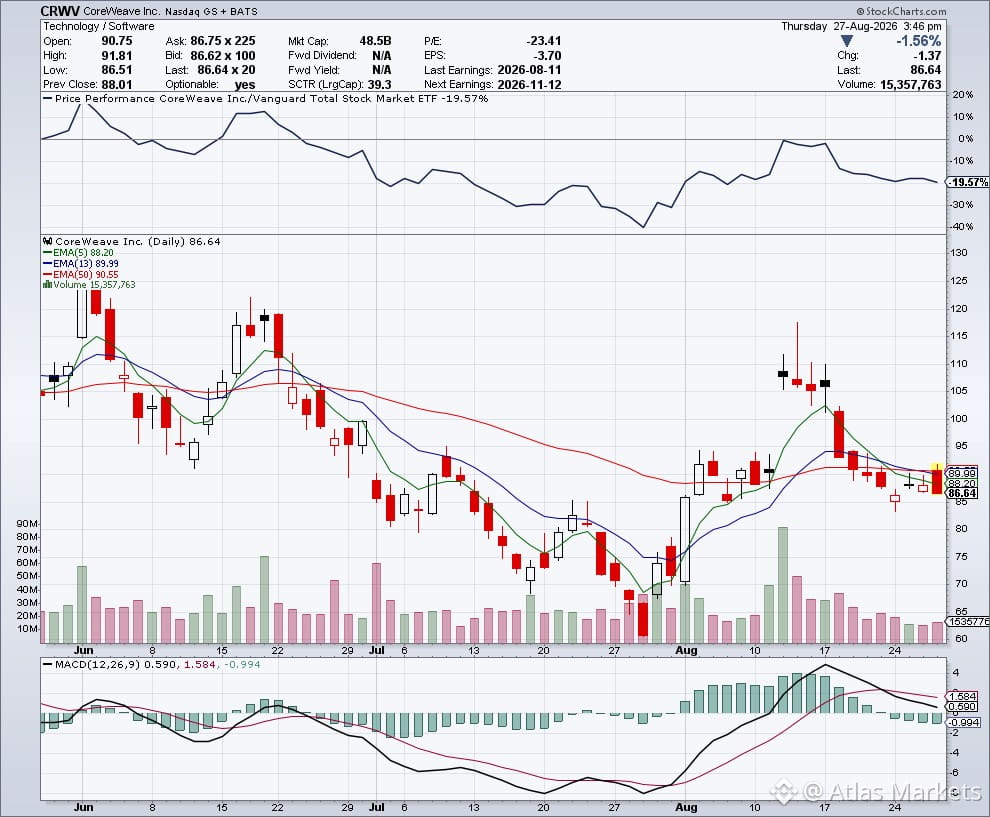Click Last Earnings date 2026-08-11
The height and width of the screenshot is (817, 990).
(529, 69)
